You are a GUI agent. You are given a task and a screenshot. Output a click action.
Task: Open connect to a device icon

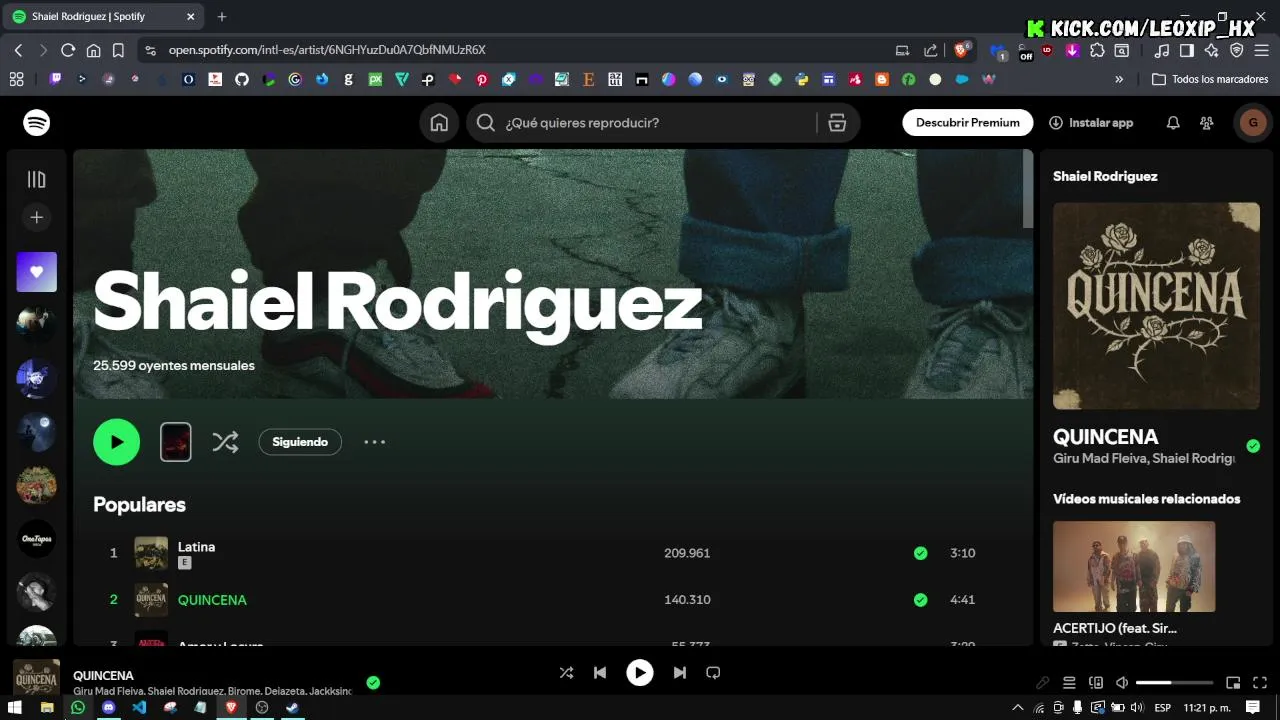pyautogui.click(x=1096, y=683)
